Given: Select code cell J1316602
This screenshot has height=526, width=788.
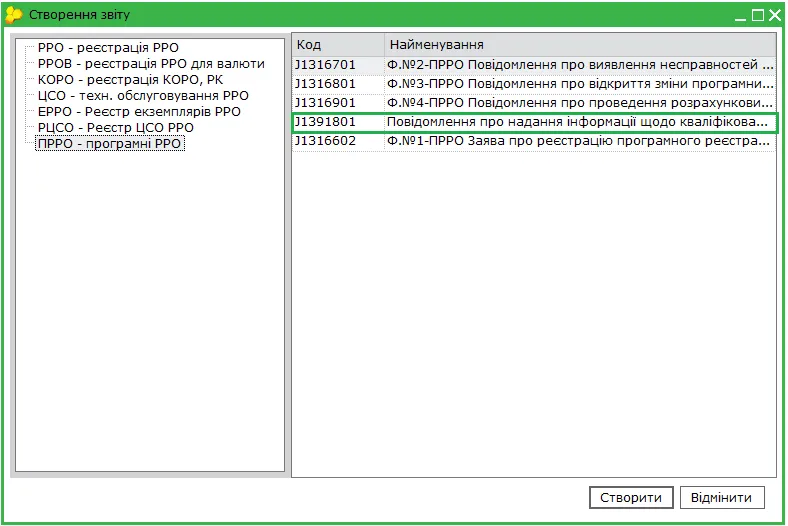Looking at the screenshot, I should click(338, 141).
